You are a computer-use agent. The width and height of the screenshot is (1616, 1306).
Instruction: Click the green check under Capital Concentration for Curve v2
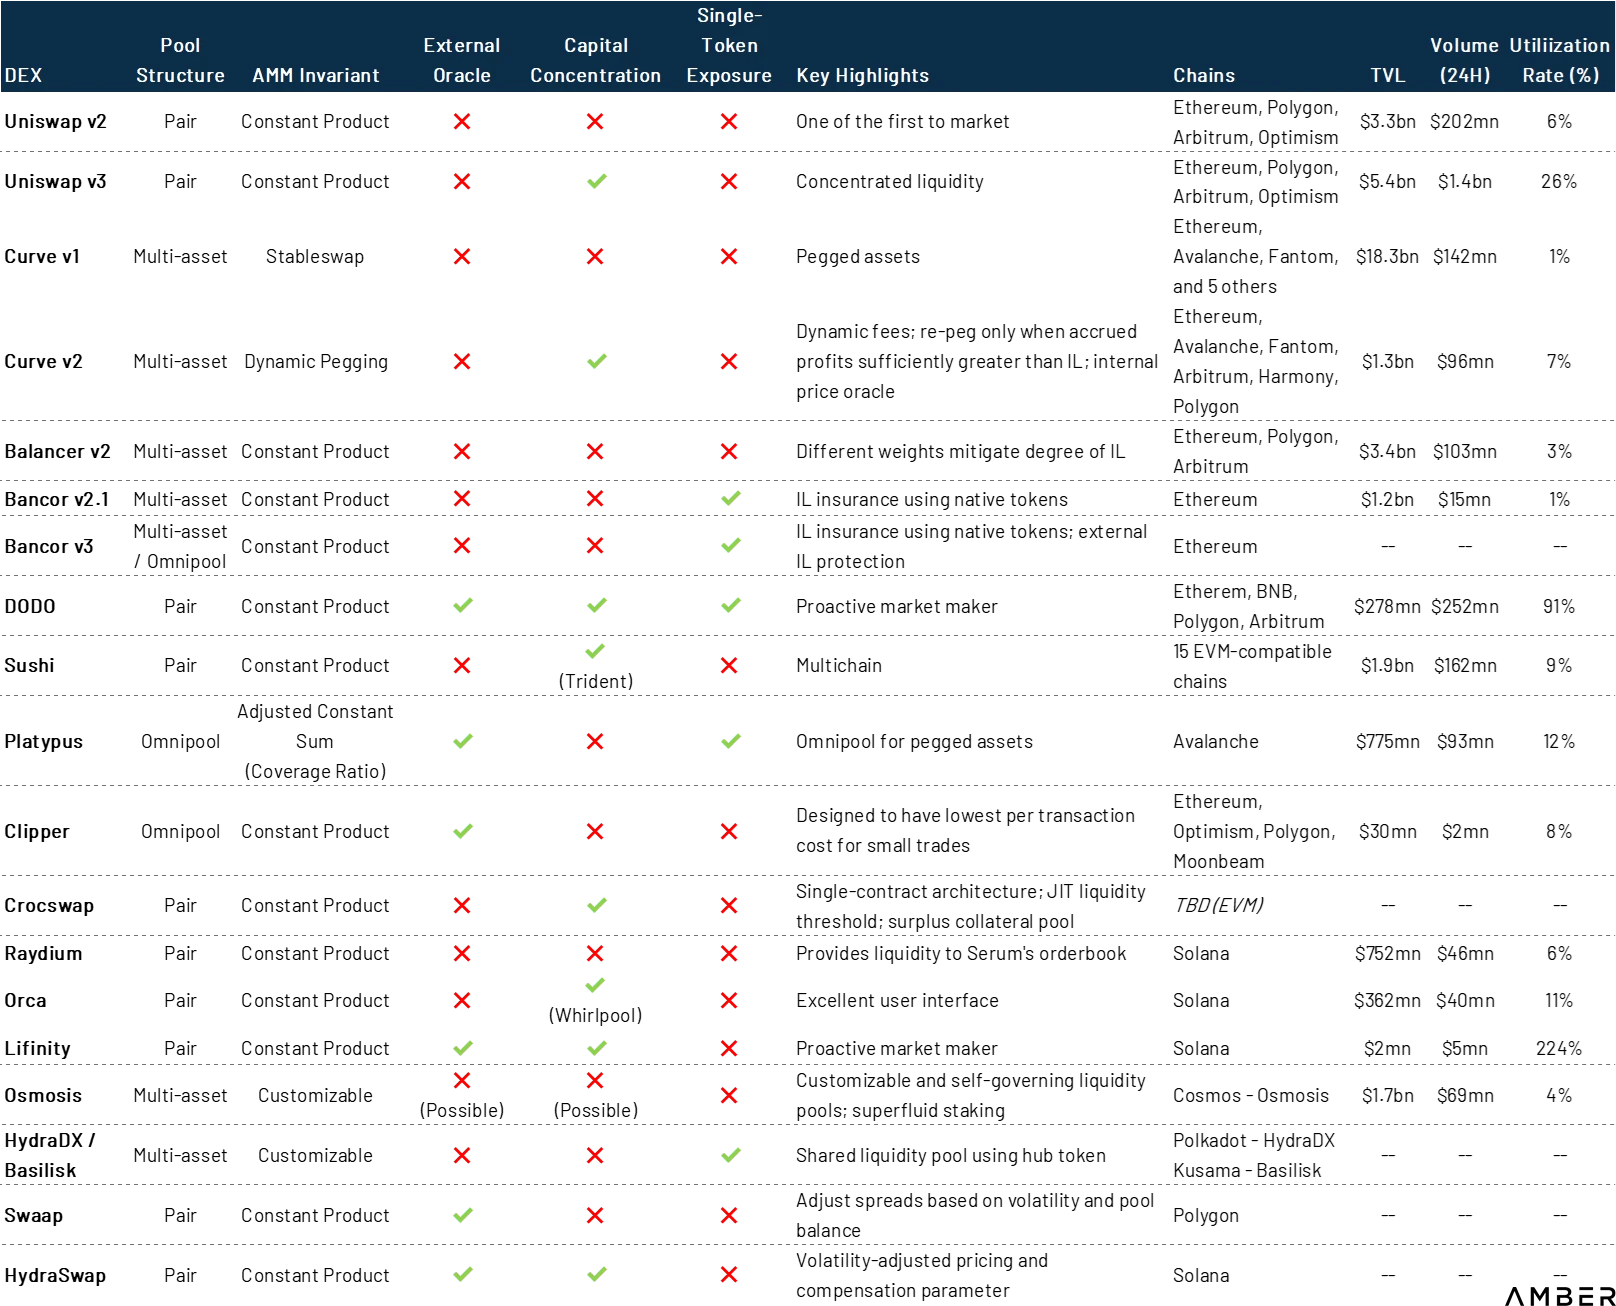point(596,361)
